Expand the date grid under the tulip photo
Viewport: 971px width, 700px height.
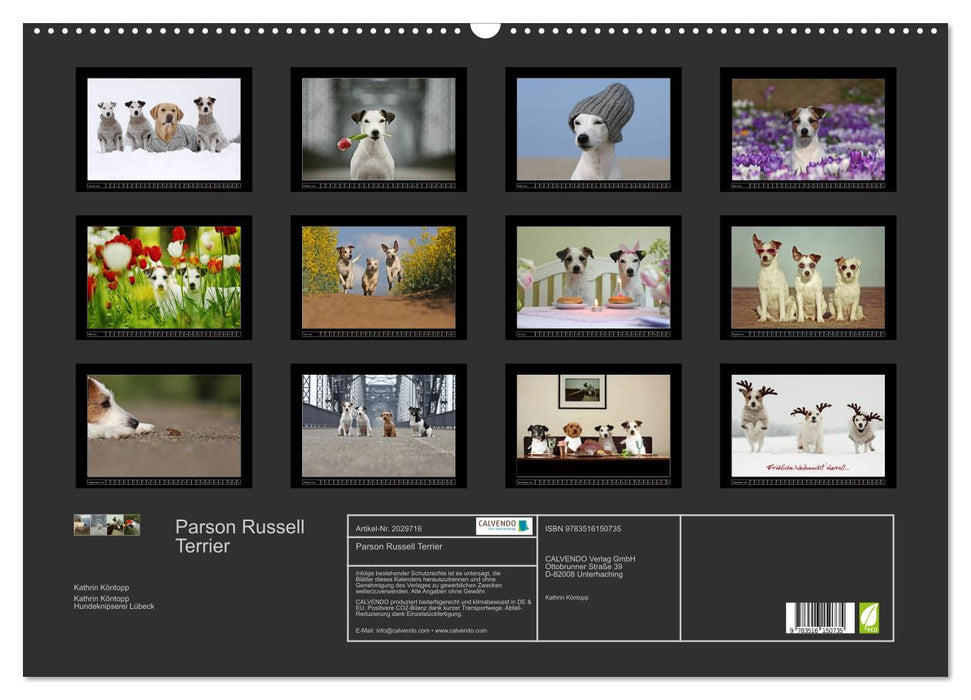point(162,334)
